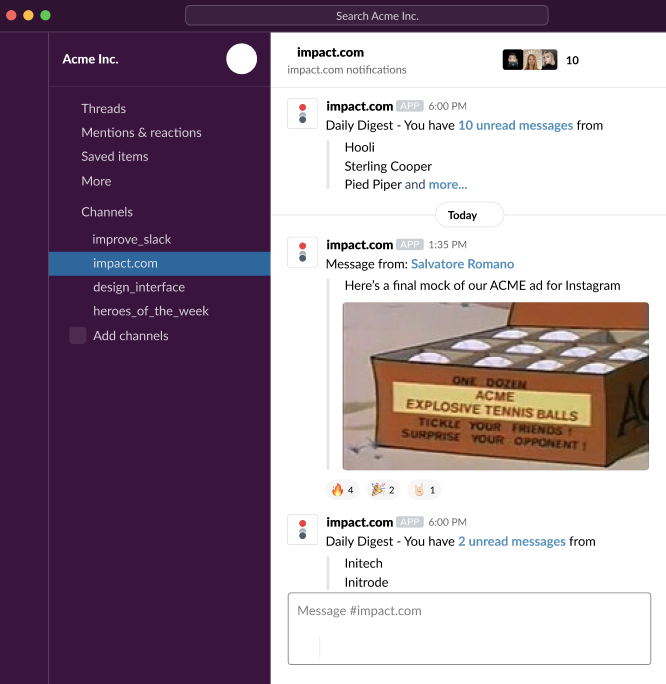
Task: Open Mentions & reactions
Action: (x=141, y=132)
